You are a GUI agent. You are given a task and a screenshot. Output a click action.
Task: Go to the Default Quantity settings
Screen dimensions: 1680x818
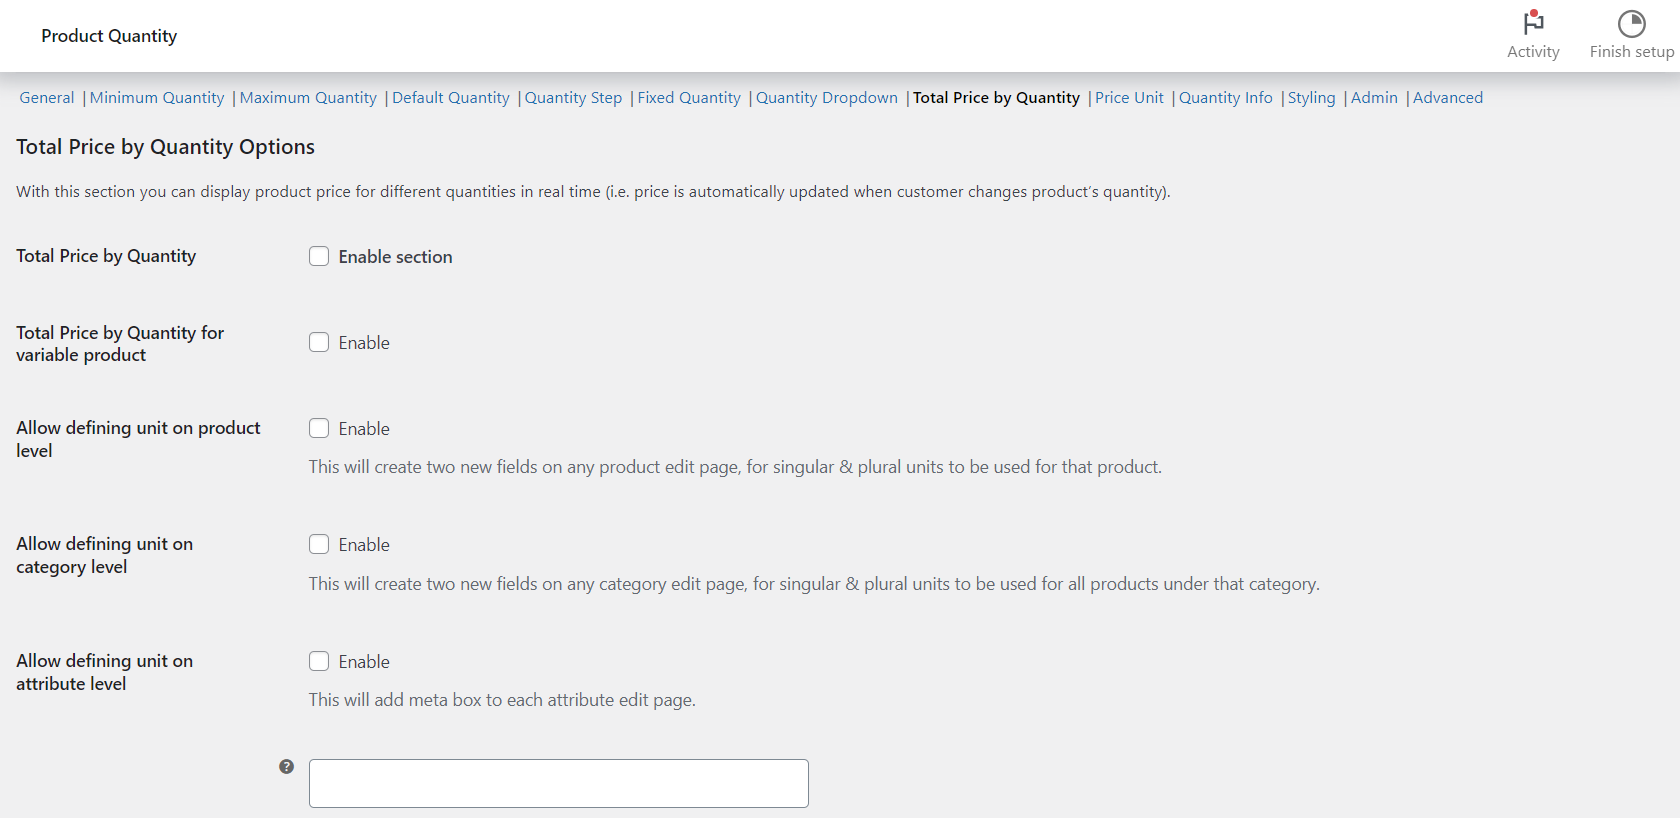point(450,97)
